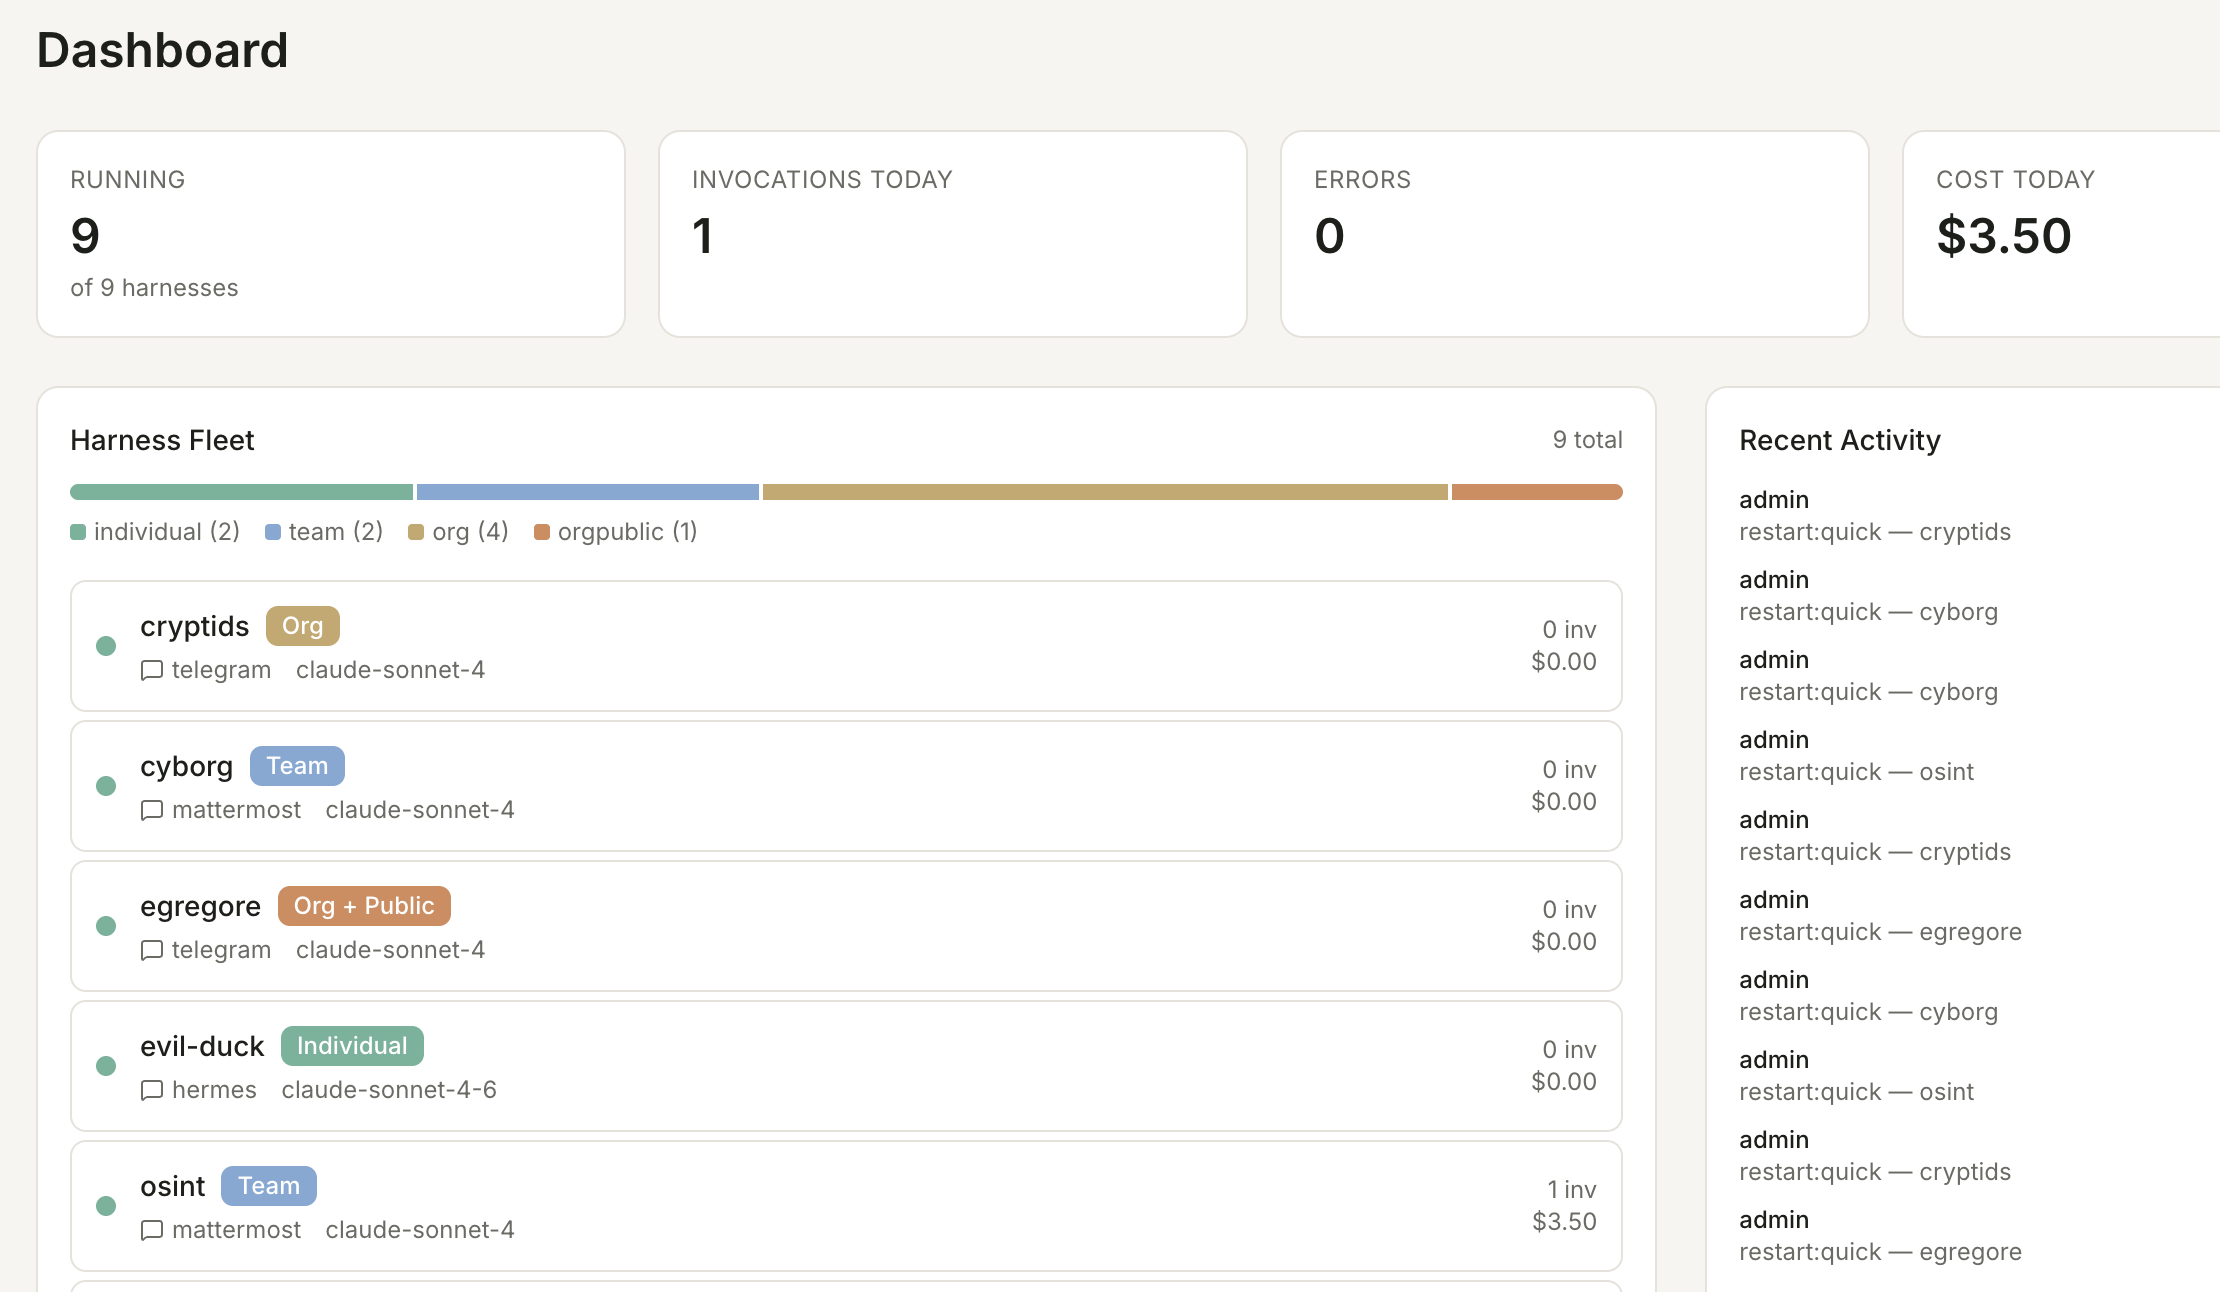Click the Dashboard page title
This screenshot has height=1292, width=2220.
point(163,50)
